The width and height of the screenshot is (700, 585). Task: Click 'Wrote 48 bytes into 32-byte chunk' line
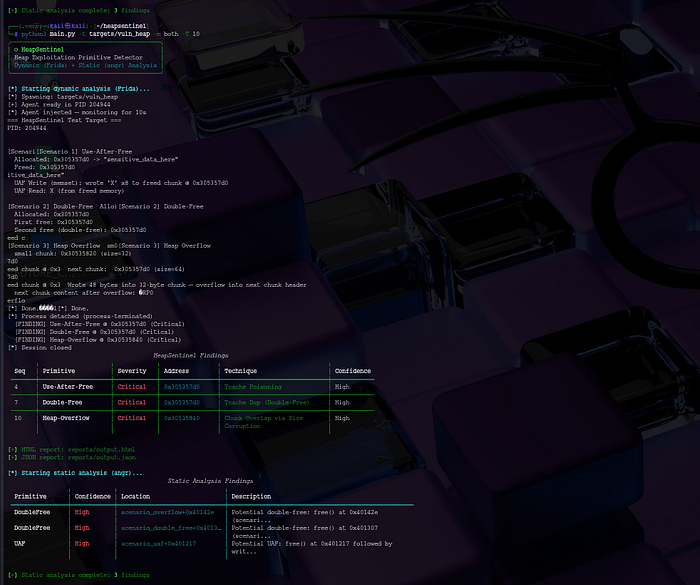pos(187,285)
